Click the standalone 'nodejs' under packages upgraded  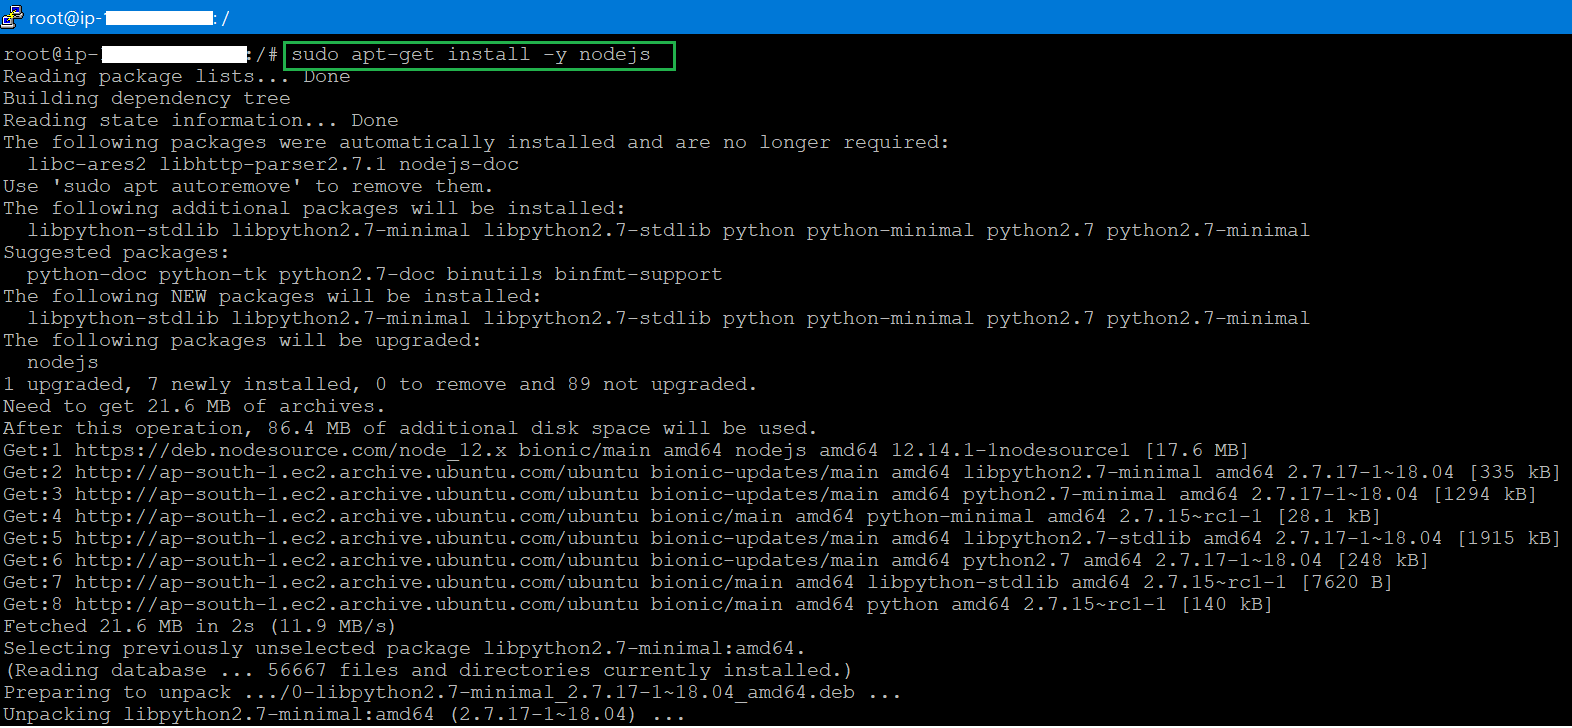(x=63, y=363)
